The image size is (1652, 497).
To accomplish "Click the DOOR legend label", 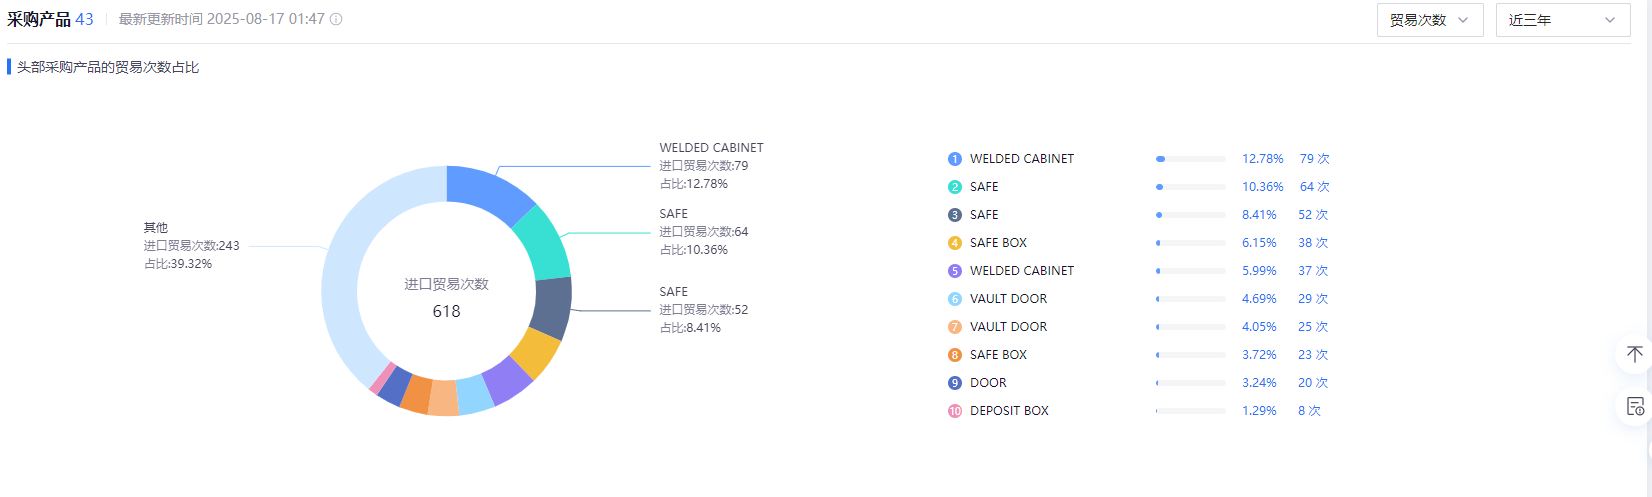I will coord(988,383).
